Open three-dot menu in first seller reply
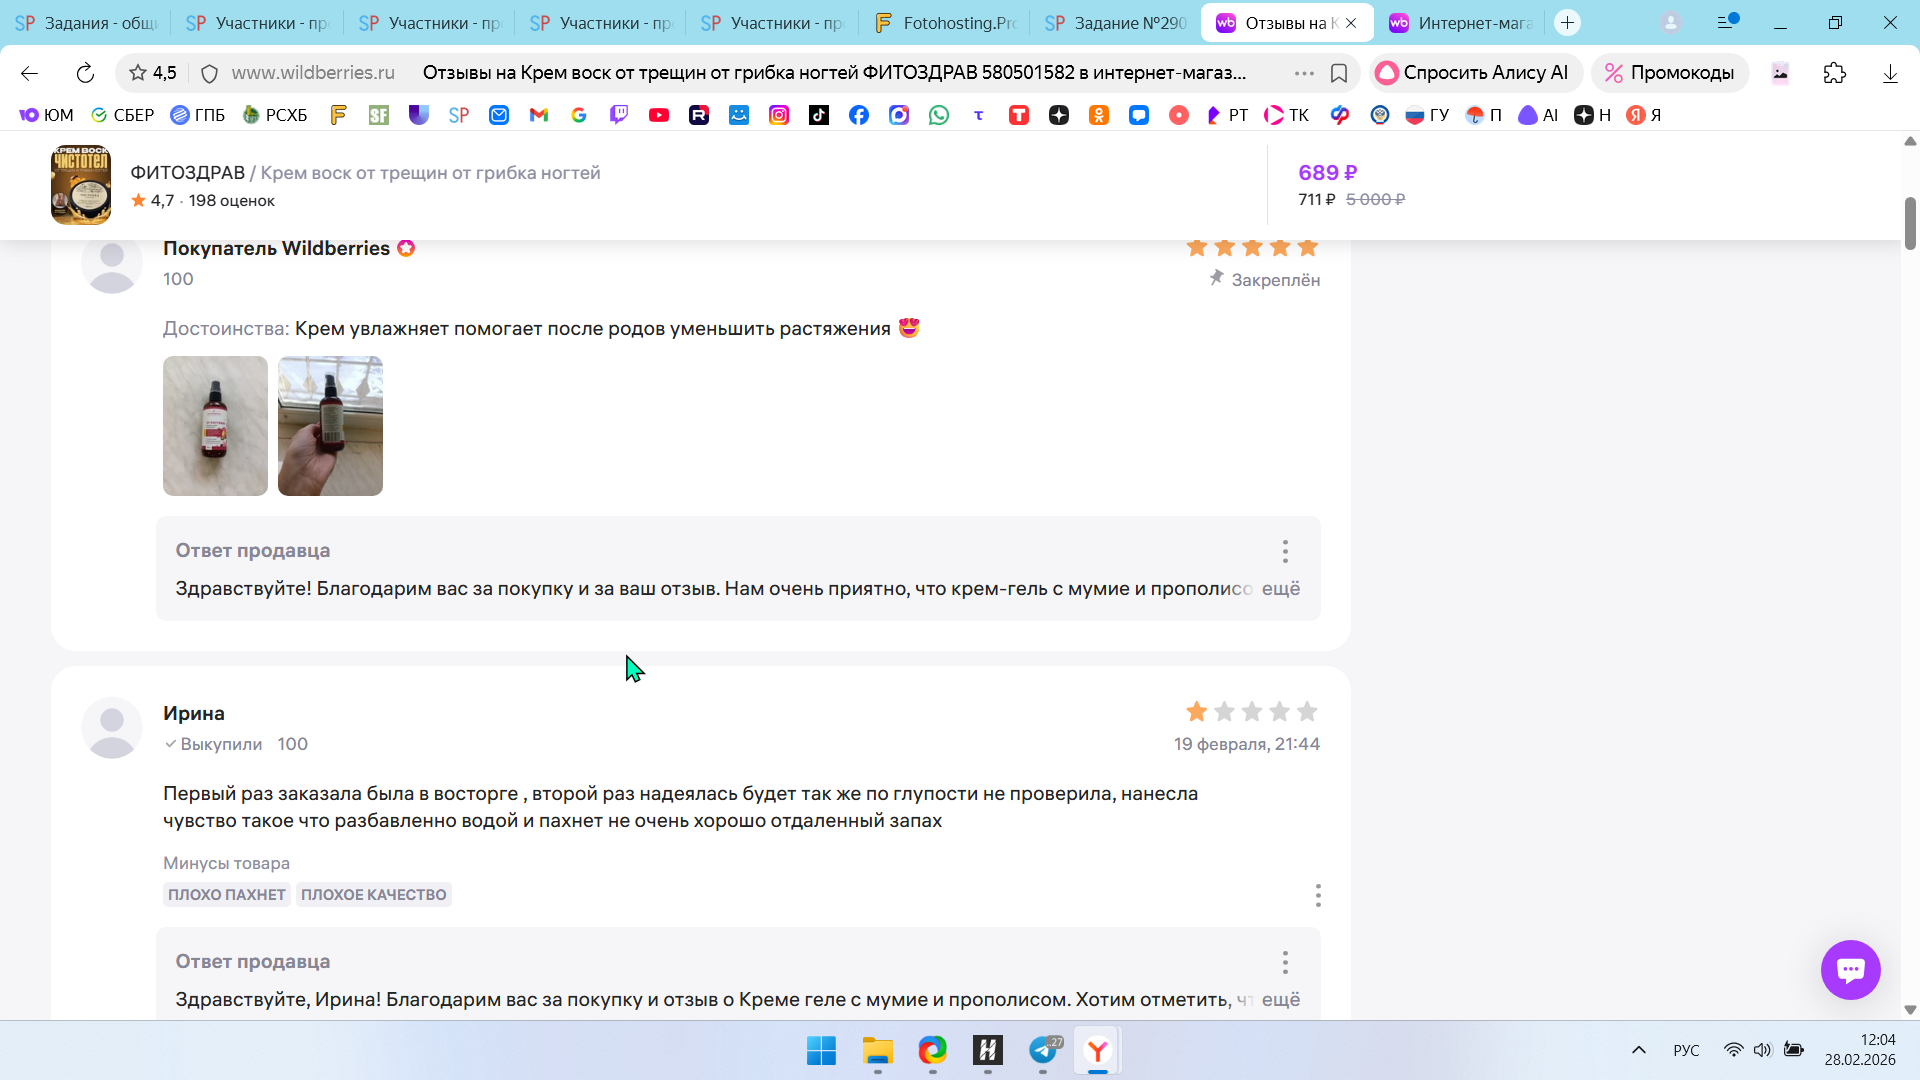This screenshot has width=1920, height=1080. [x=1285, y=551]
